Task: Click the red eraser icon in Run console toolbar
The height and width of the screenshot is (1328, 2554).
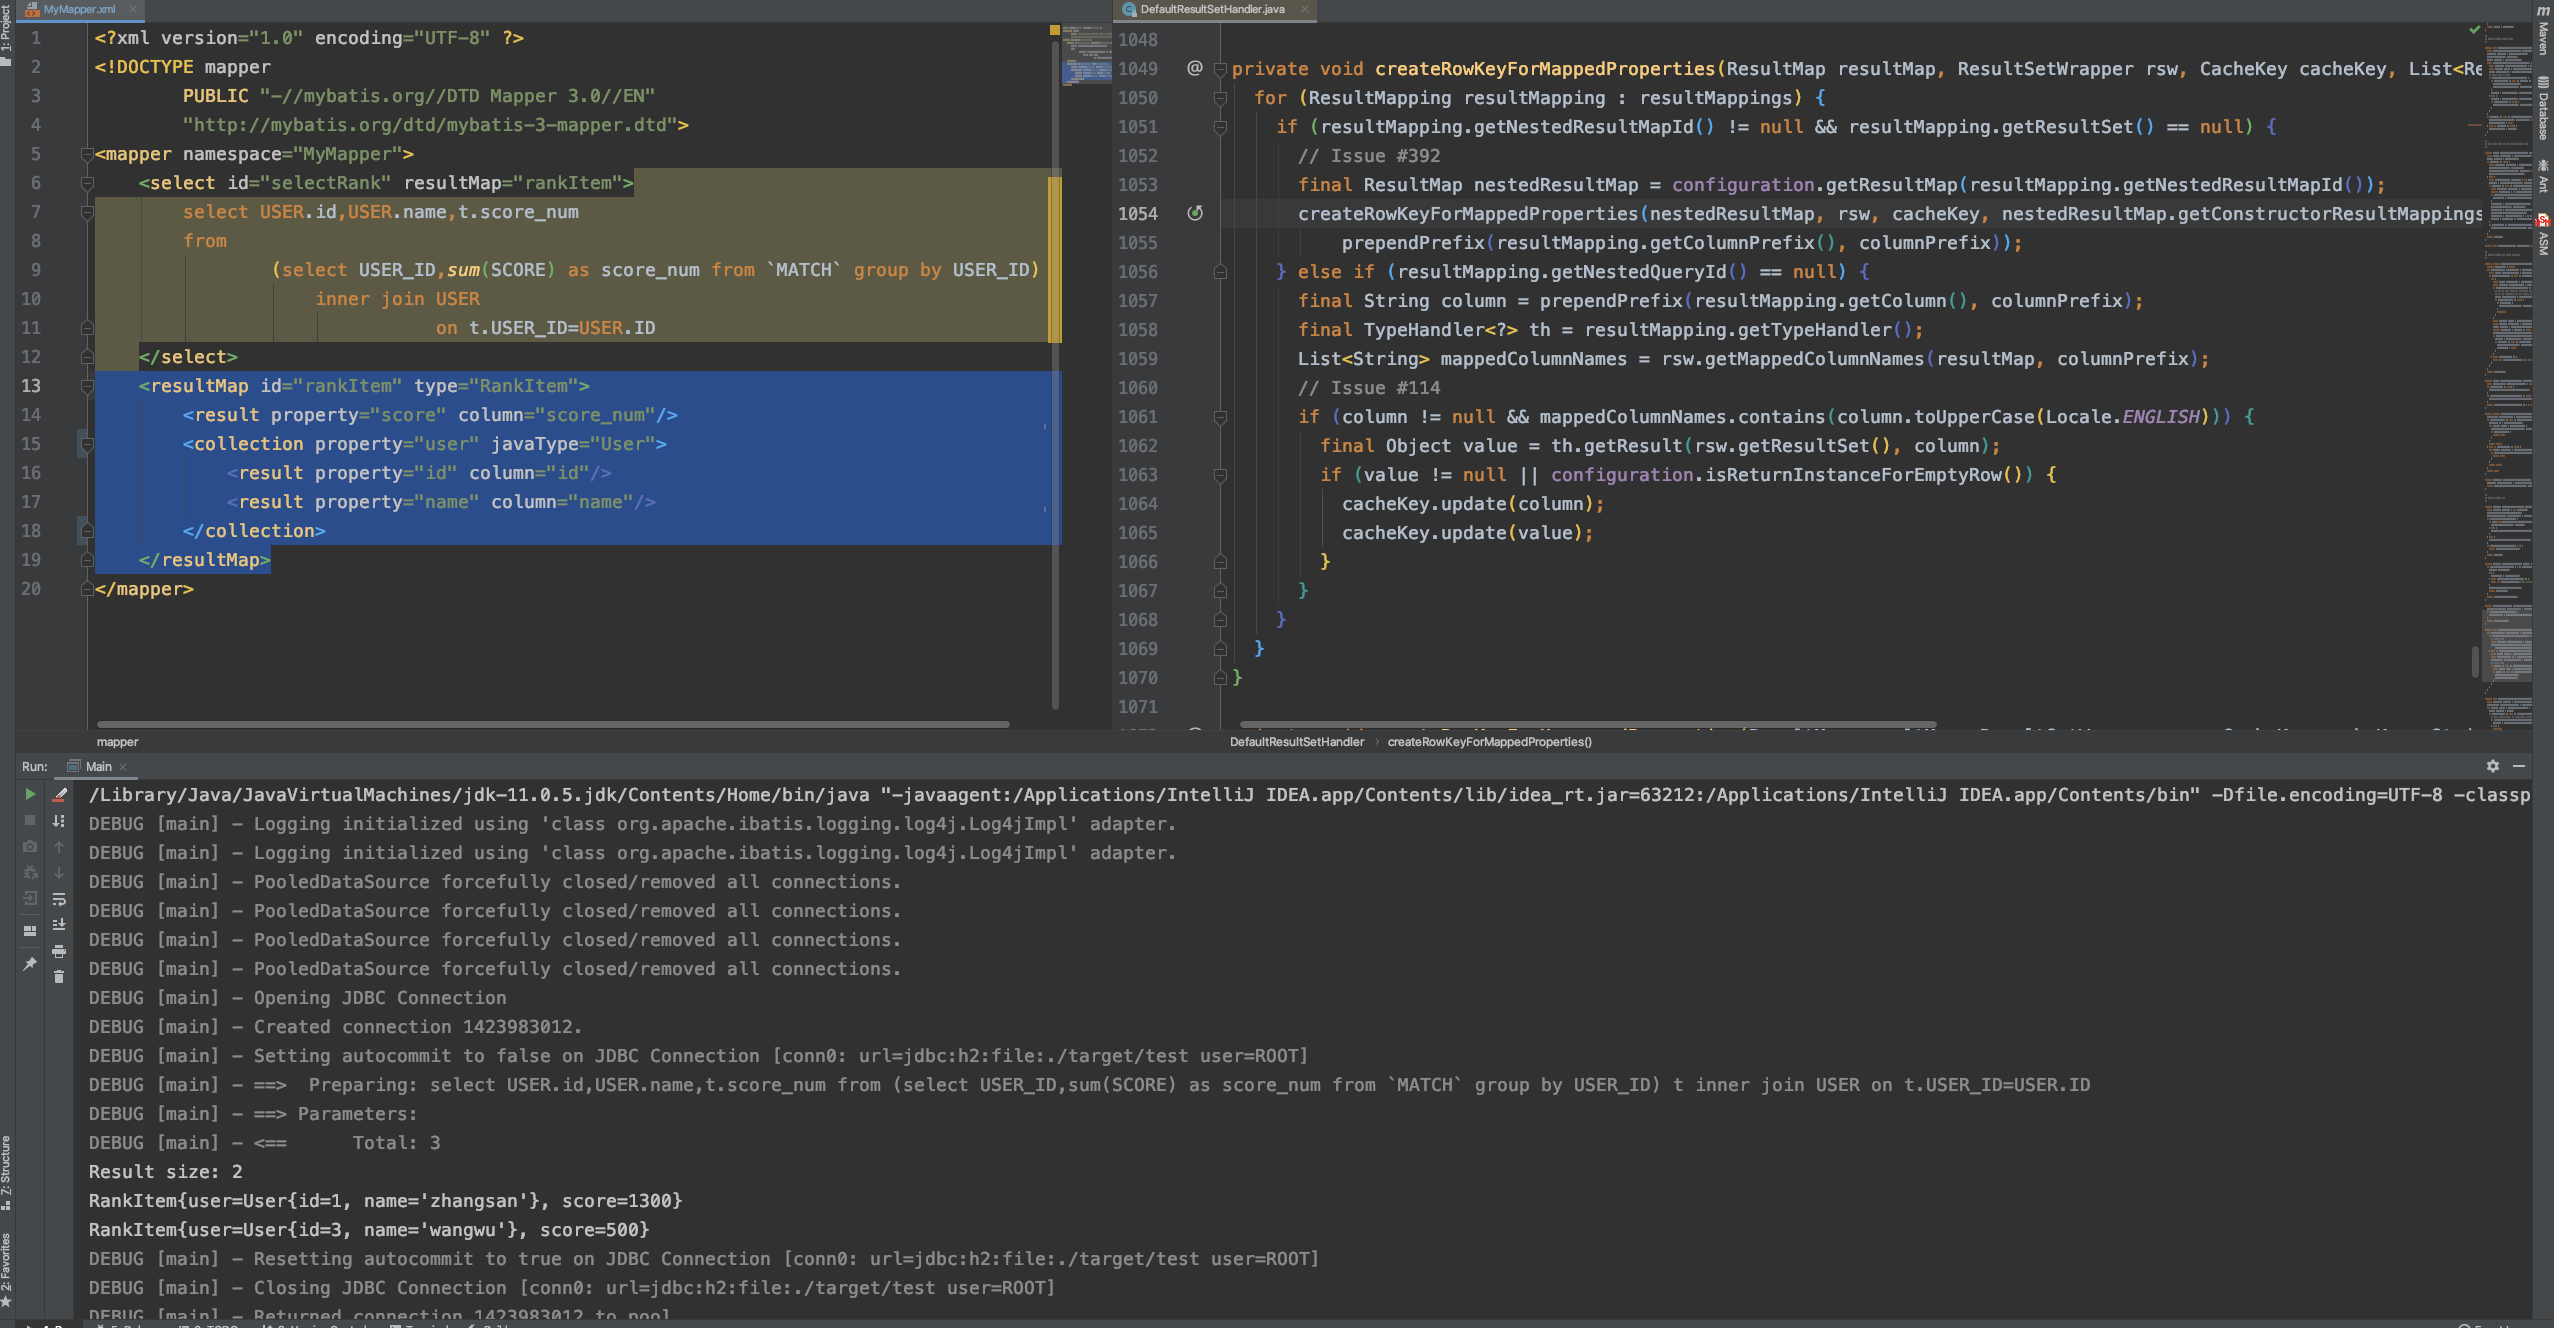Action: click(x=59, y=794)
